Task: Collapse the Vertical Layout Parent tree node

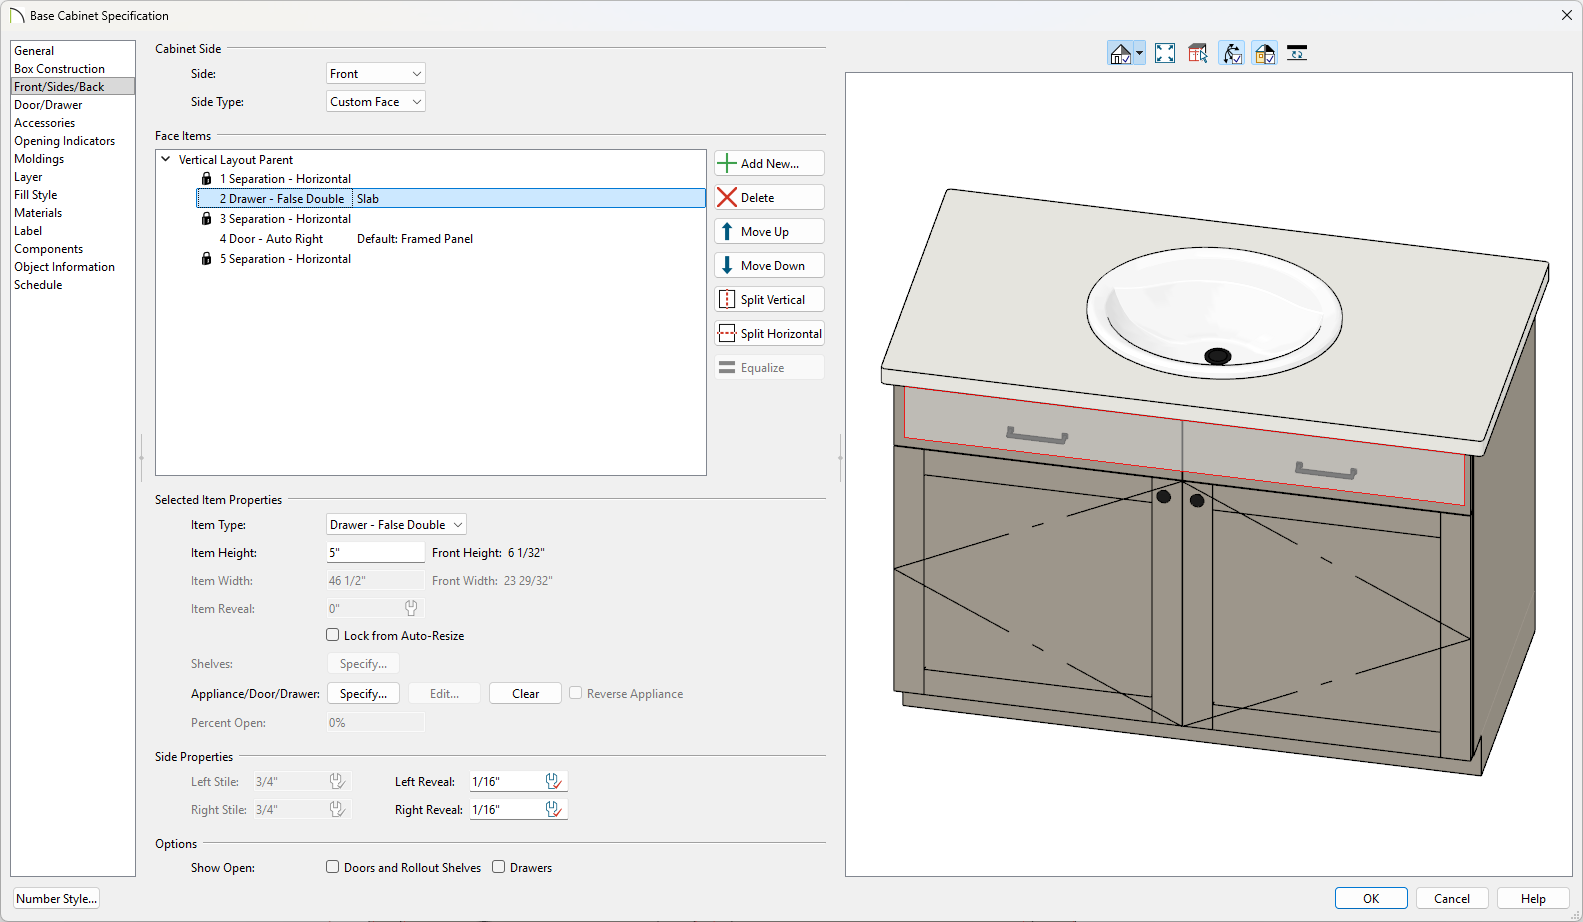Action: 166,159
